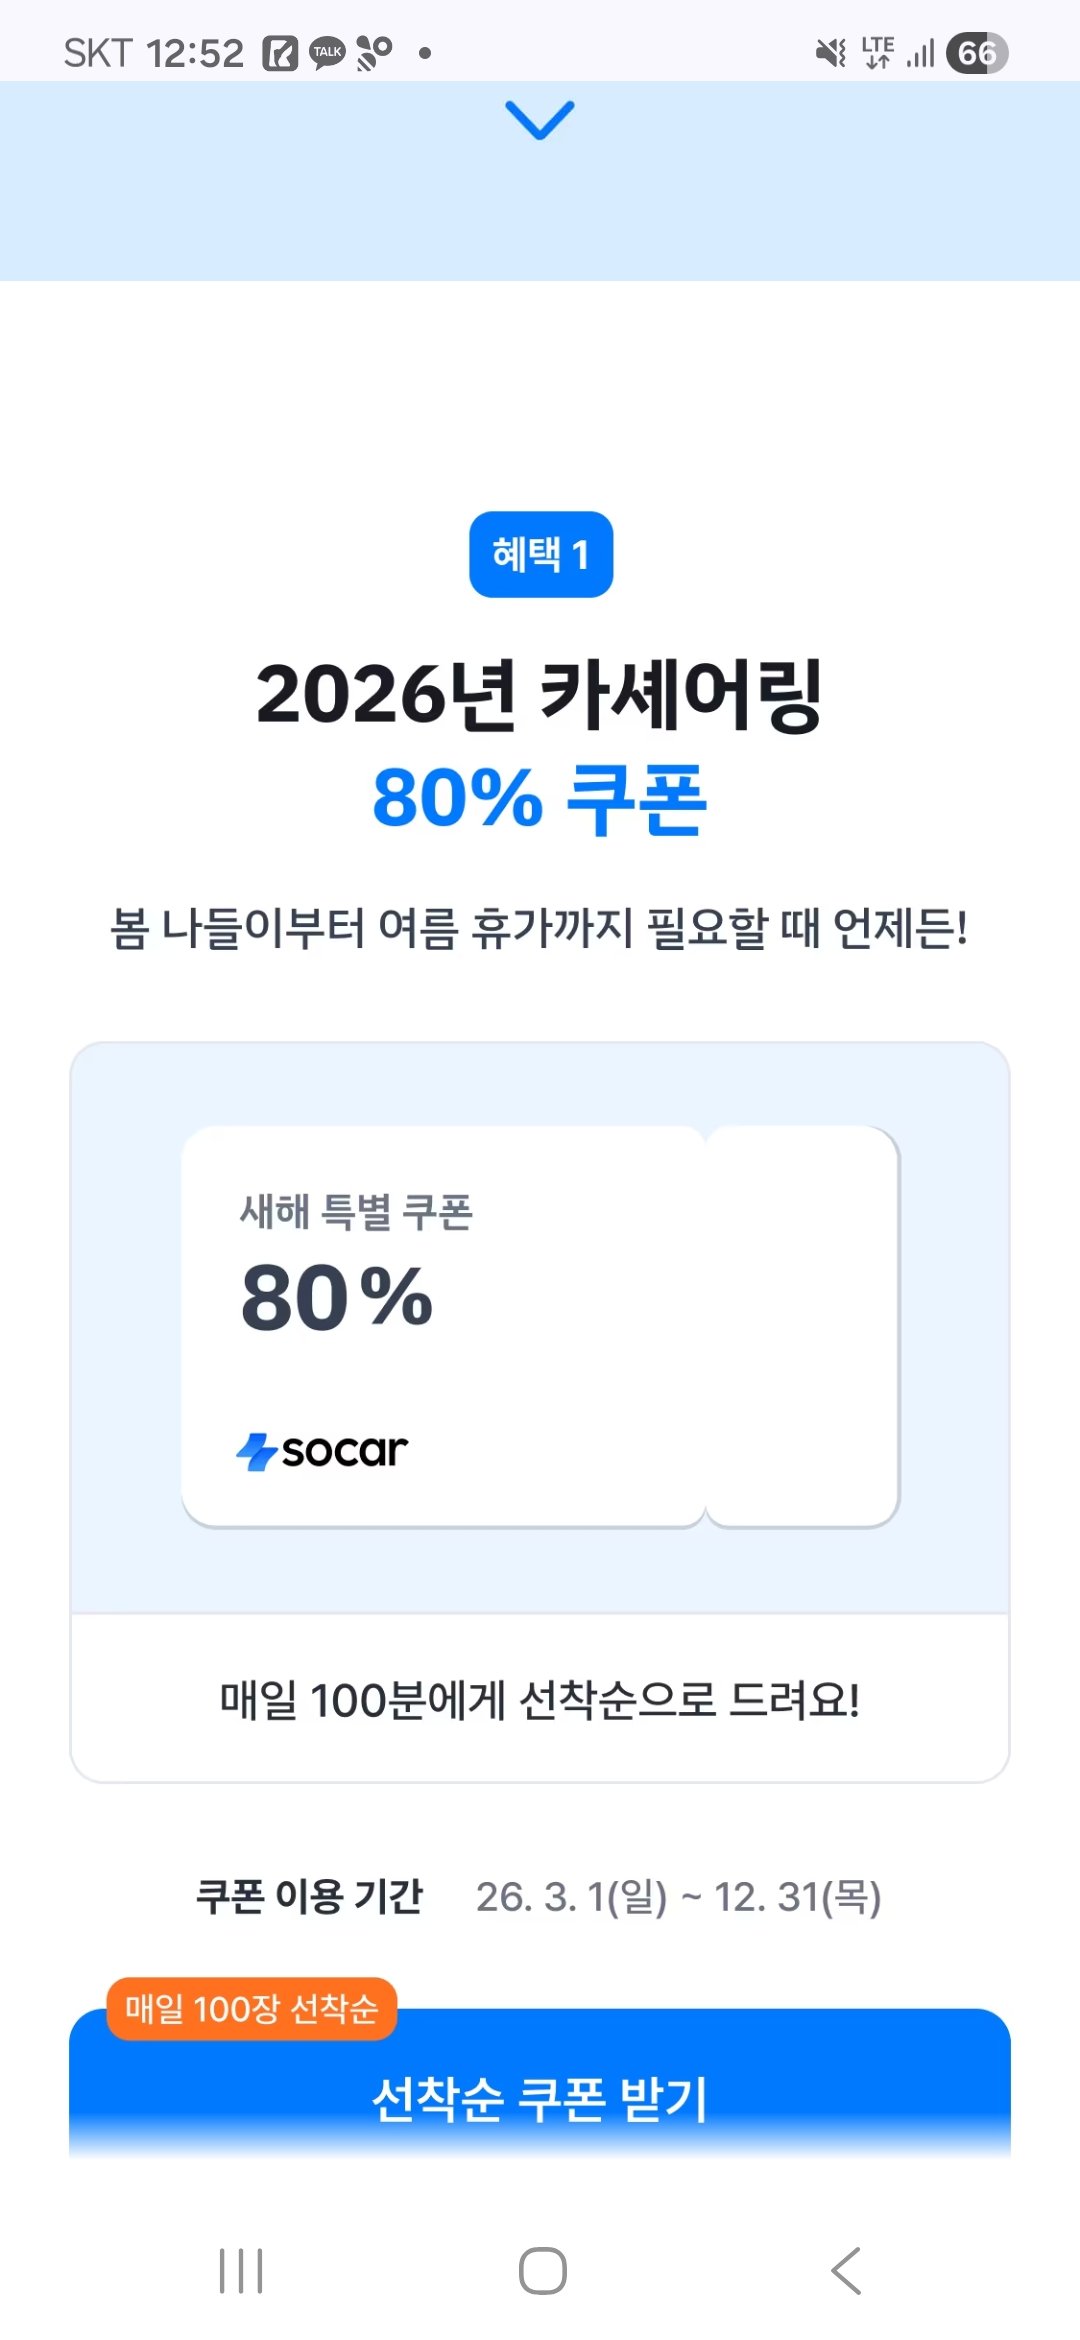This screenshot has width=1080, height=2340.
Task: Tap the muted sound status icon
Action: pyautogui.click(x=829, y=53)
